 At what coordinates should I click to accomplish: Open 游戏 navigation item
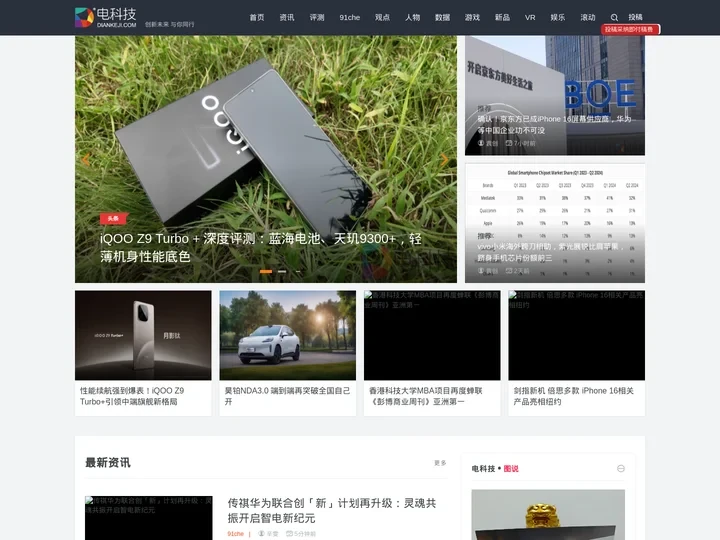coord(472,17)
